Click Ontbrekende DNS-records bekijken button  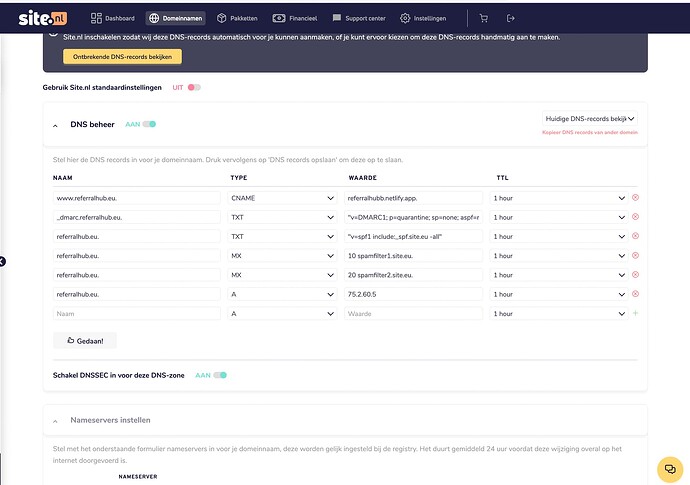pyautogui.click(x=122, y=56)
